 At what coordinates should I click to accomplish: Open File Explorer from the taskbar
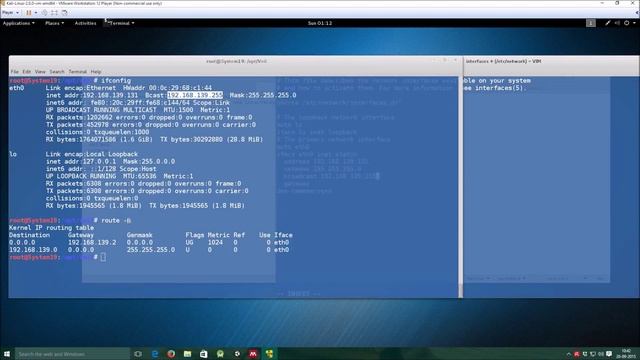[187, 354]
